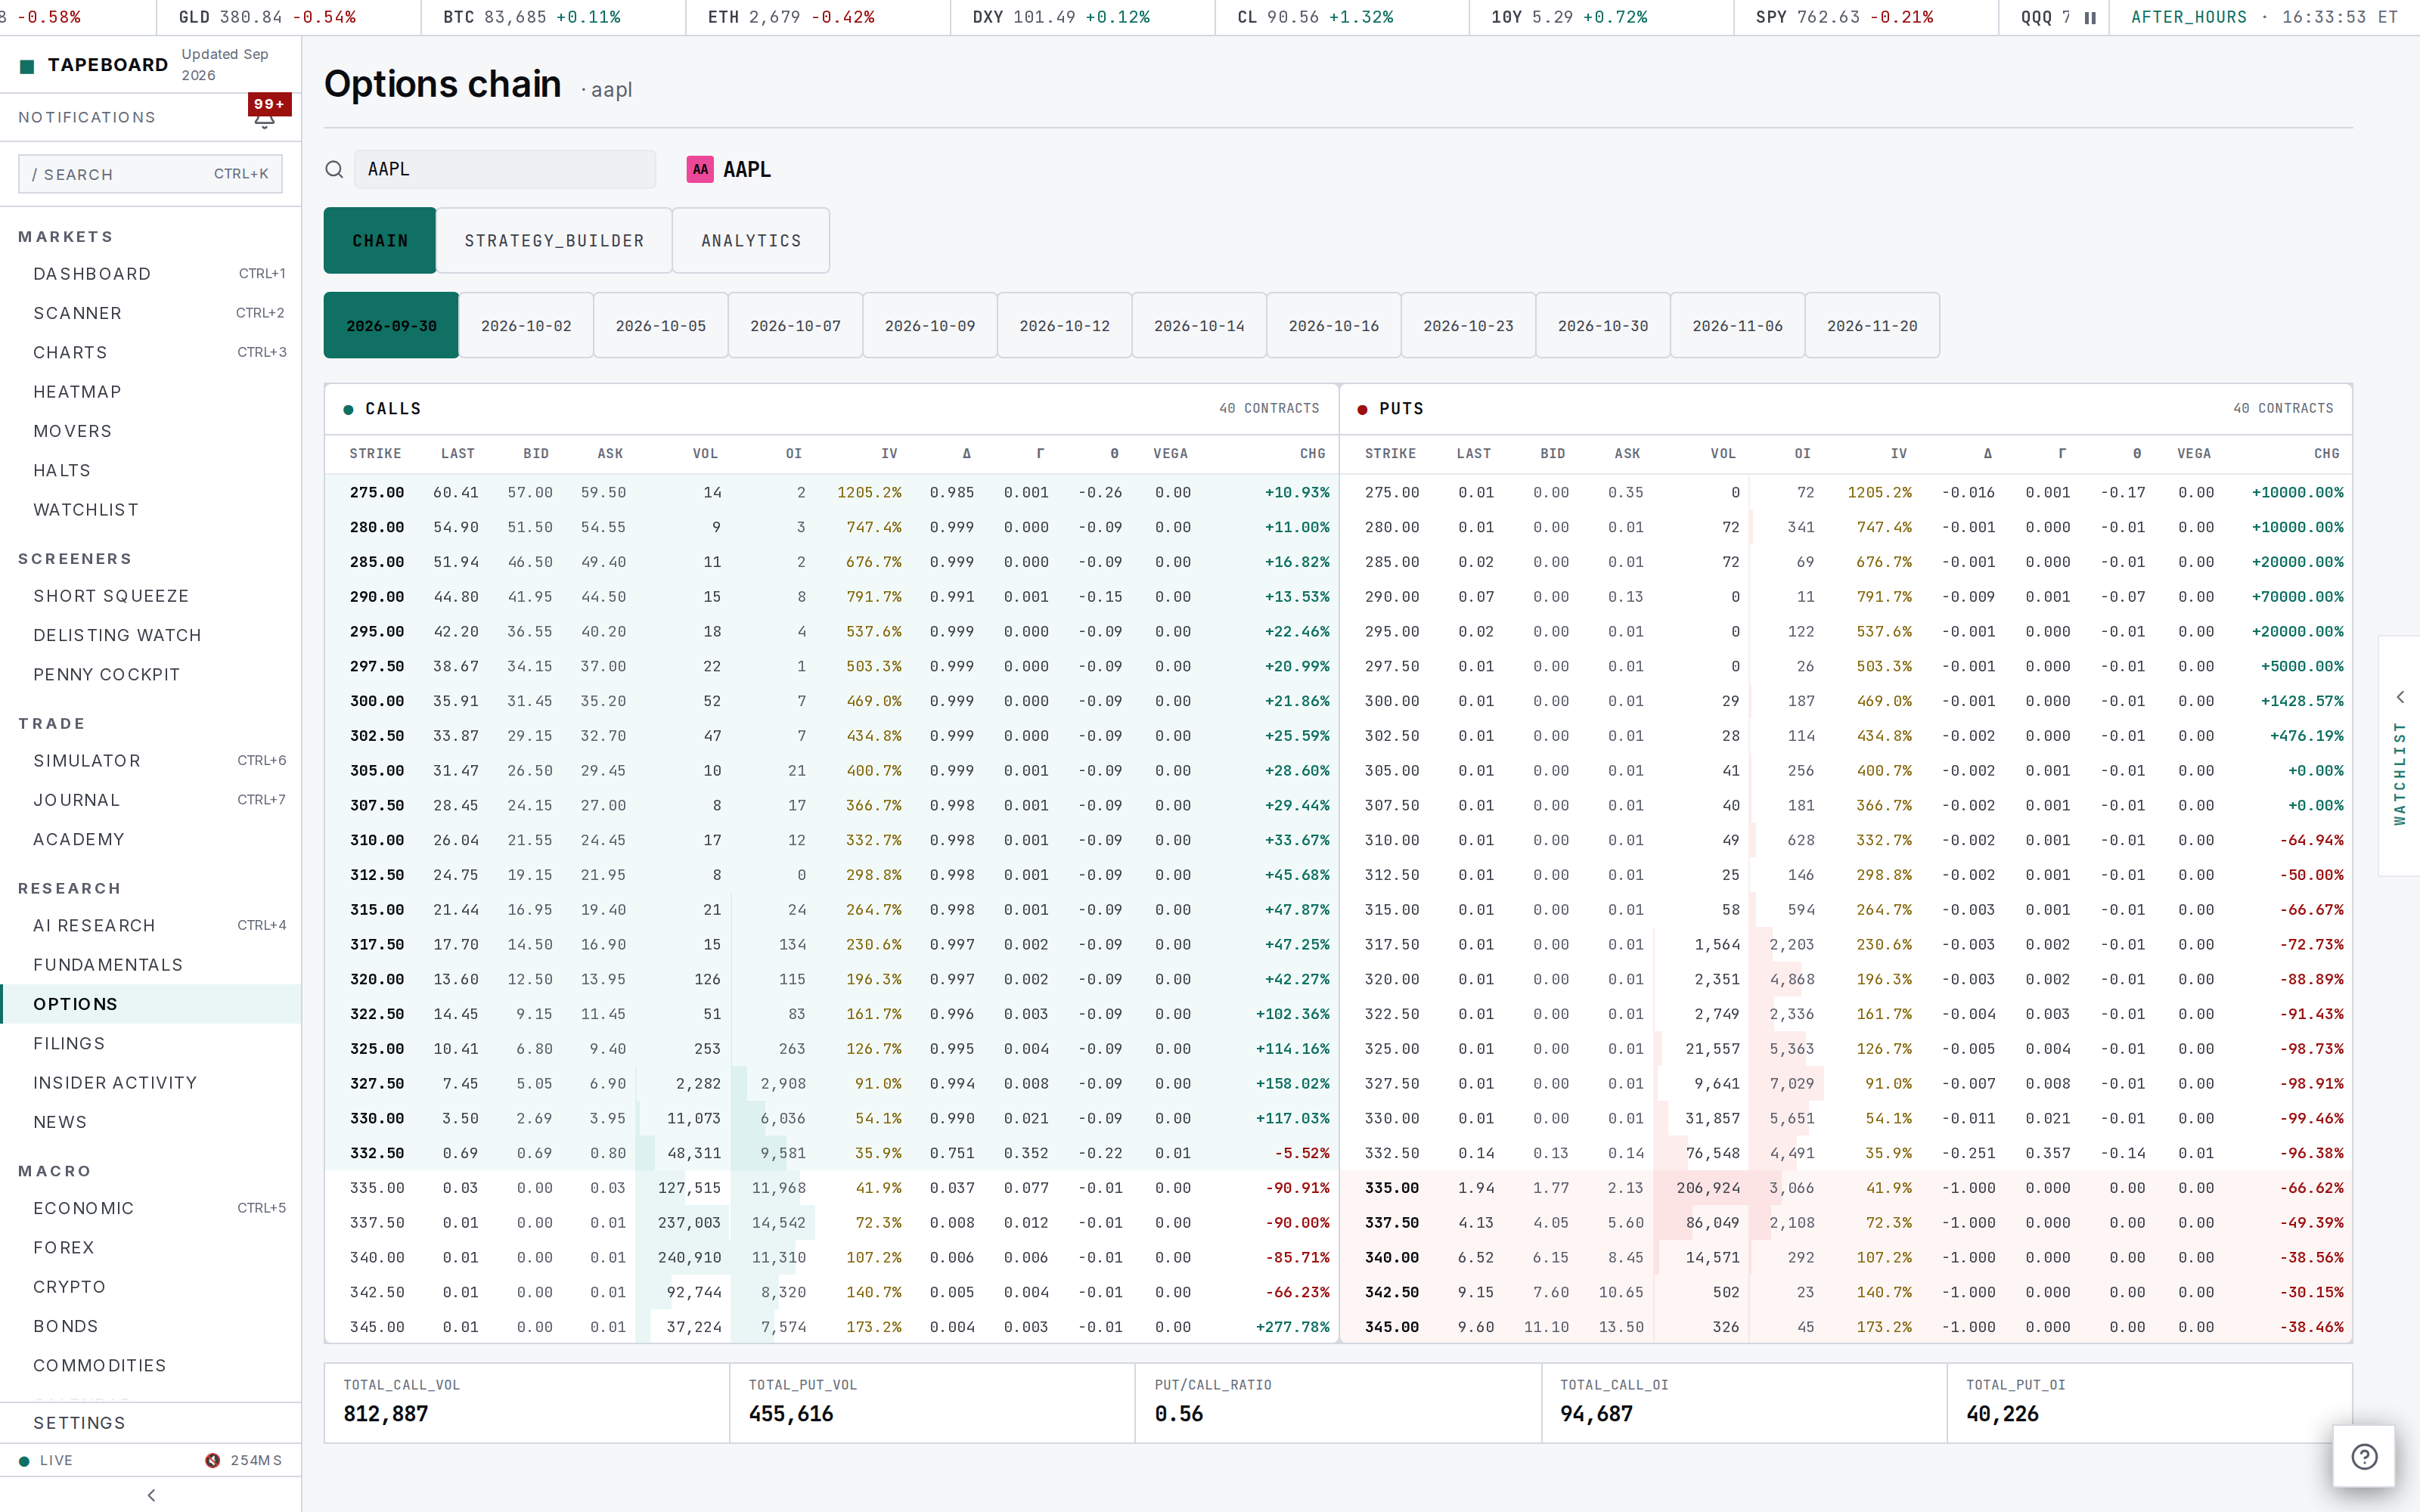Click the 332.50 call strike row
The width and height of the screenshot is (2420, 1512).
(x=831, y=1153)
